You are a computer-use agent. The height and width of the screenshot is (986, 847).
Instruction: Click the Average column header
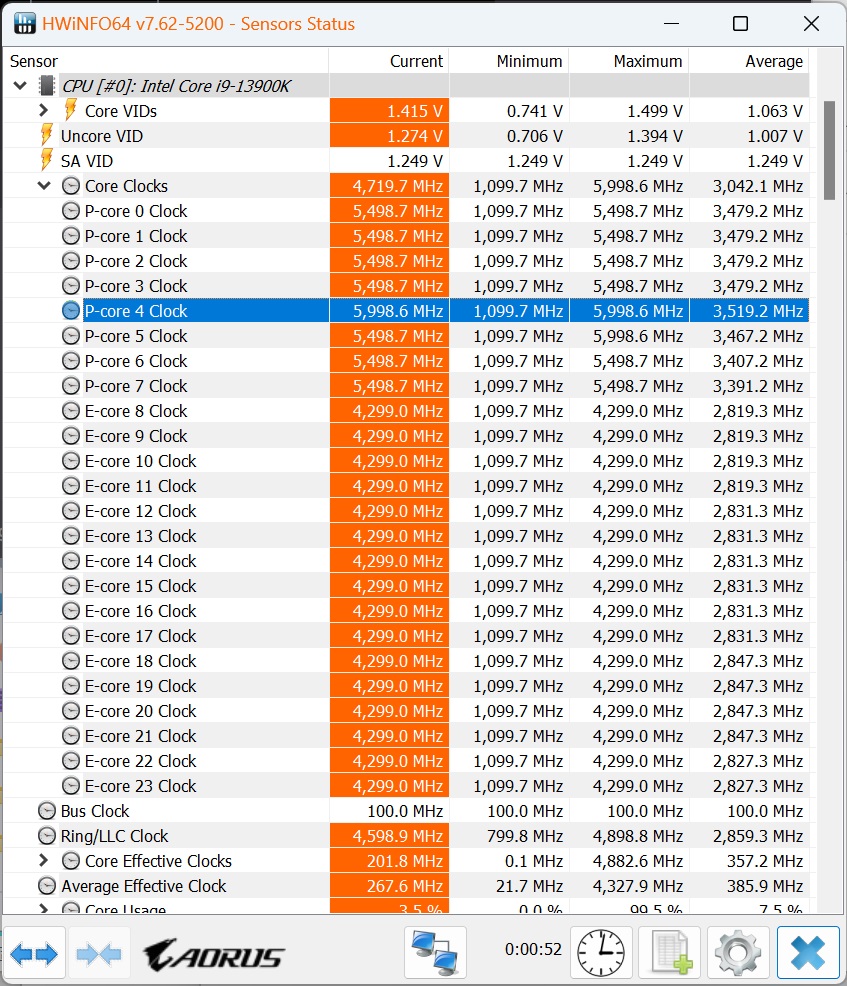pos(750,61)
